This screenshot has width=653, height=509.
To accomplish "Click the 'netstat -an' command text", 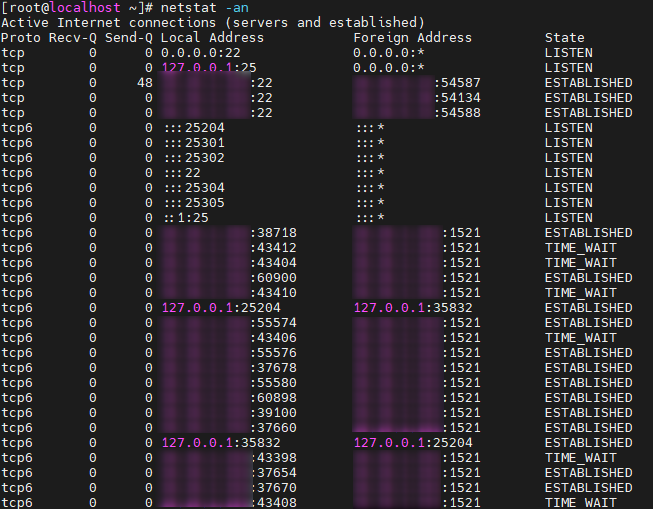I will coord(205,7).
